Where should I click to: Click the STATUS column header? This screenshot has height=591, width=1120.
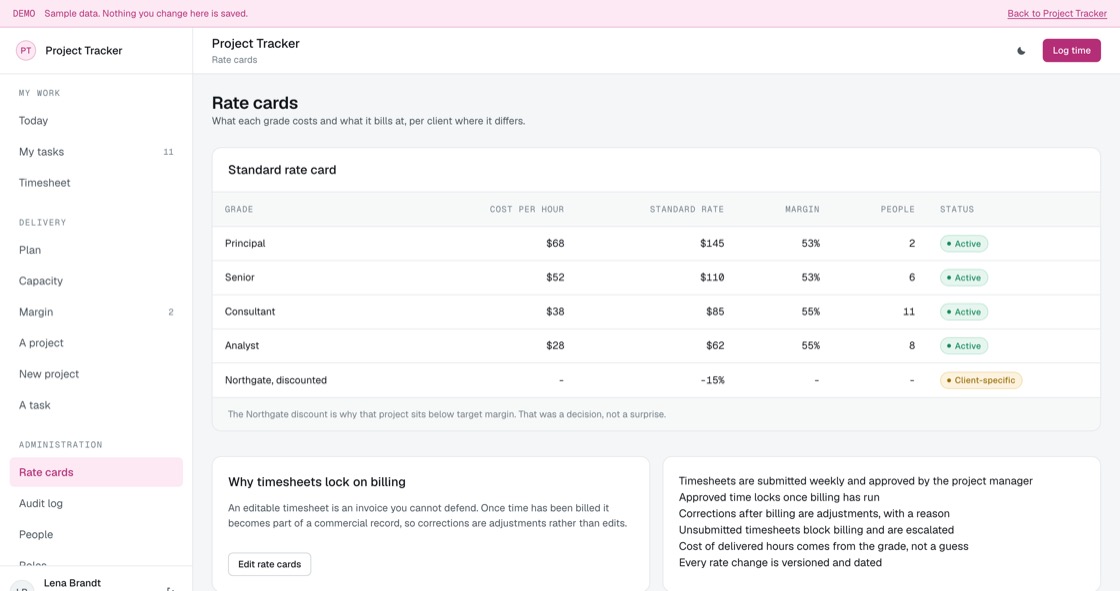(956, 209)
